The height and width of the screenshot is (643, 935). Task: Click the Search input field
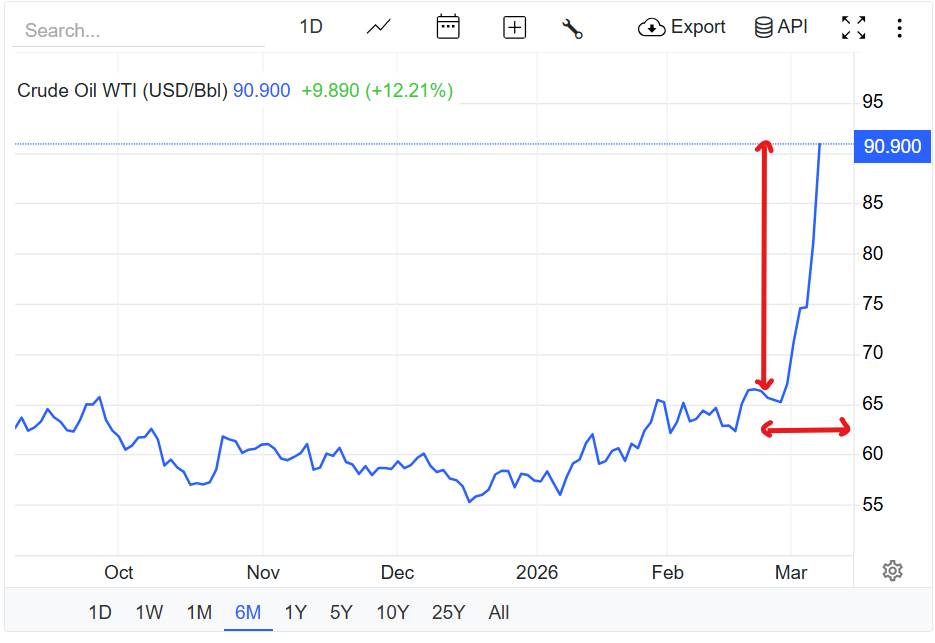tap(138, 30)
